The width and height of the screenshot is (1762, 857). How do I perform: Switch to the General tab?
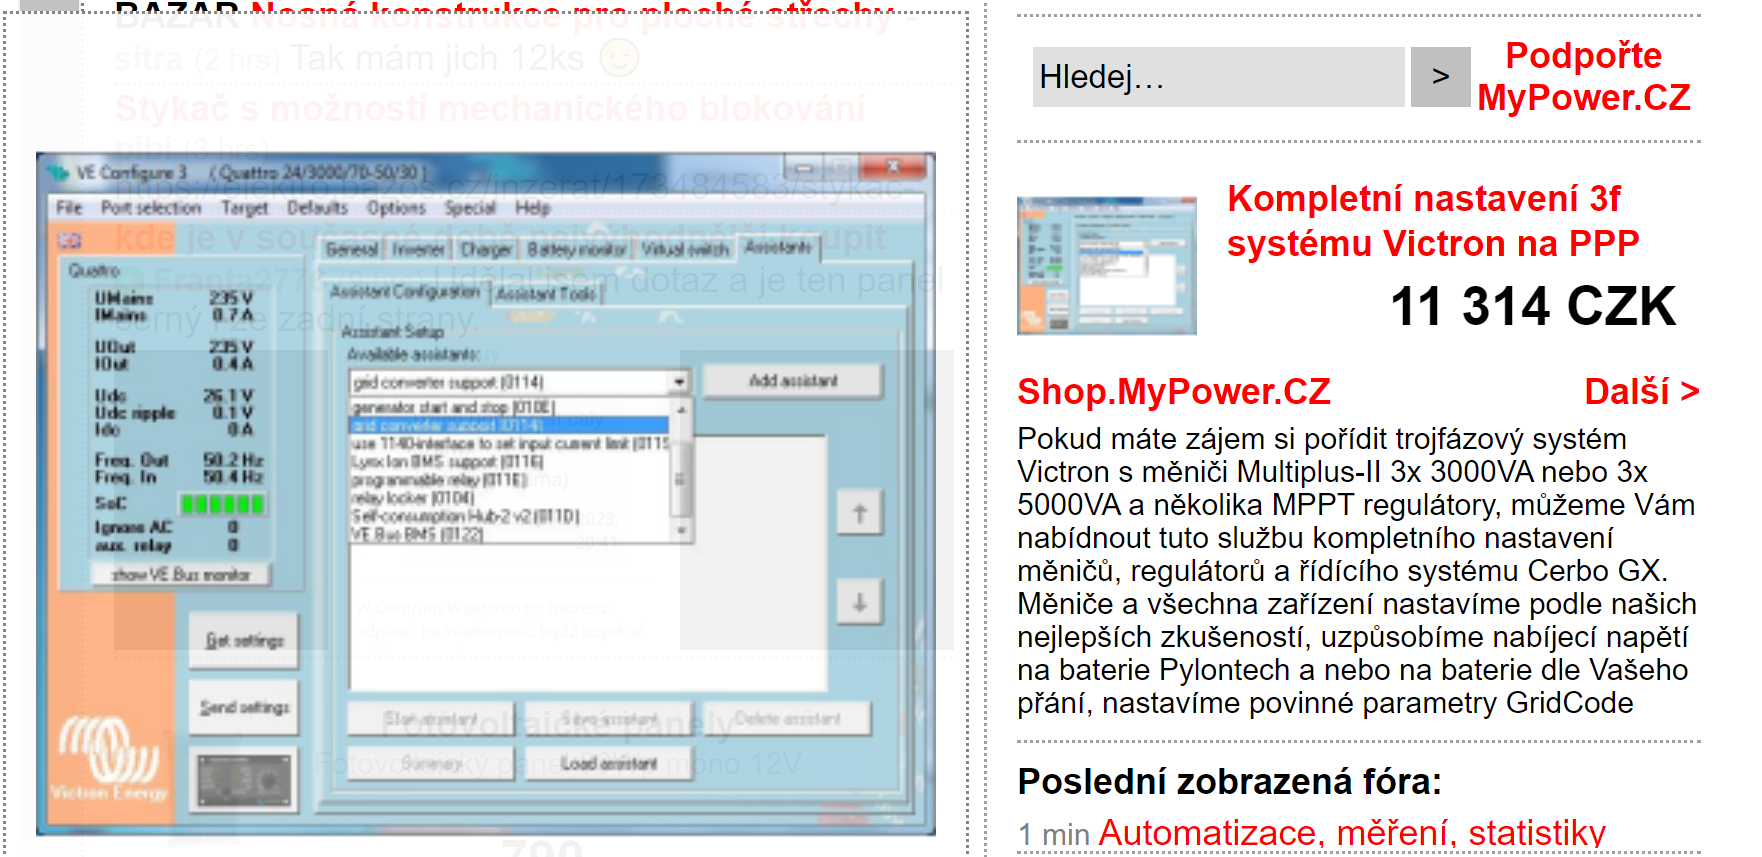point(352,249)
